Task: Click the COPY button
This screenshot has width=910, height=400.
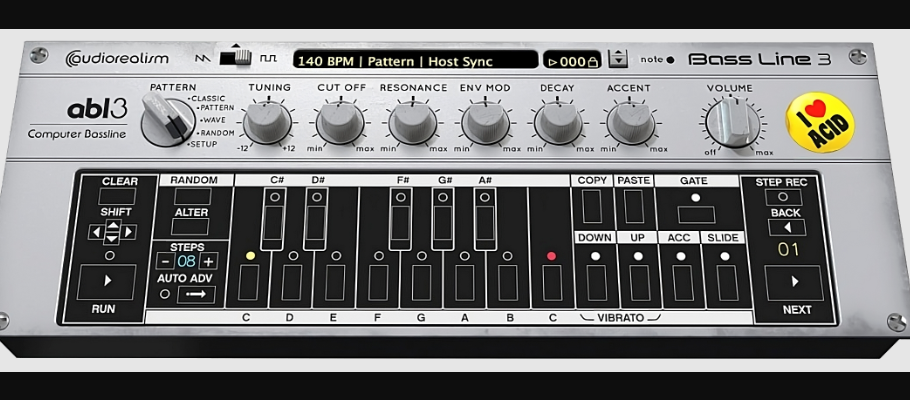Action: (x=592, y=206)
